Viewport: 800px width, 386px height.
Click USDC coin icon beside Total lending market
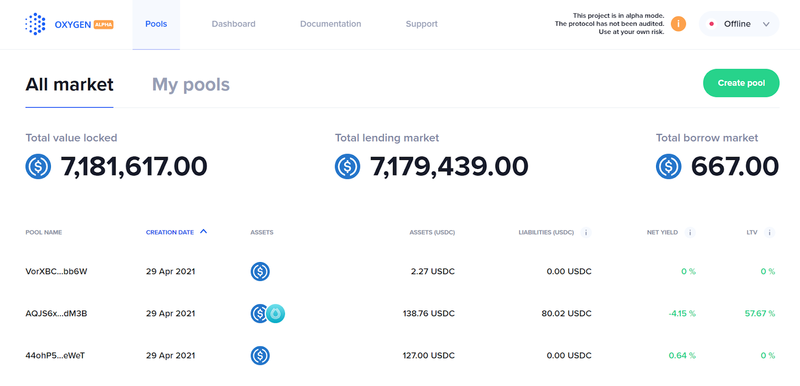click(x=347, y=166)
